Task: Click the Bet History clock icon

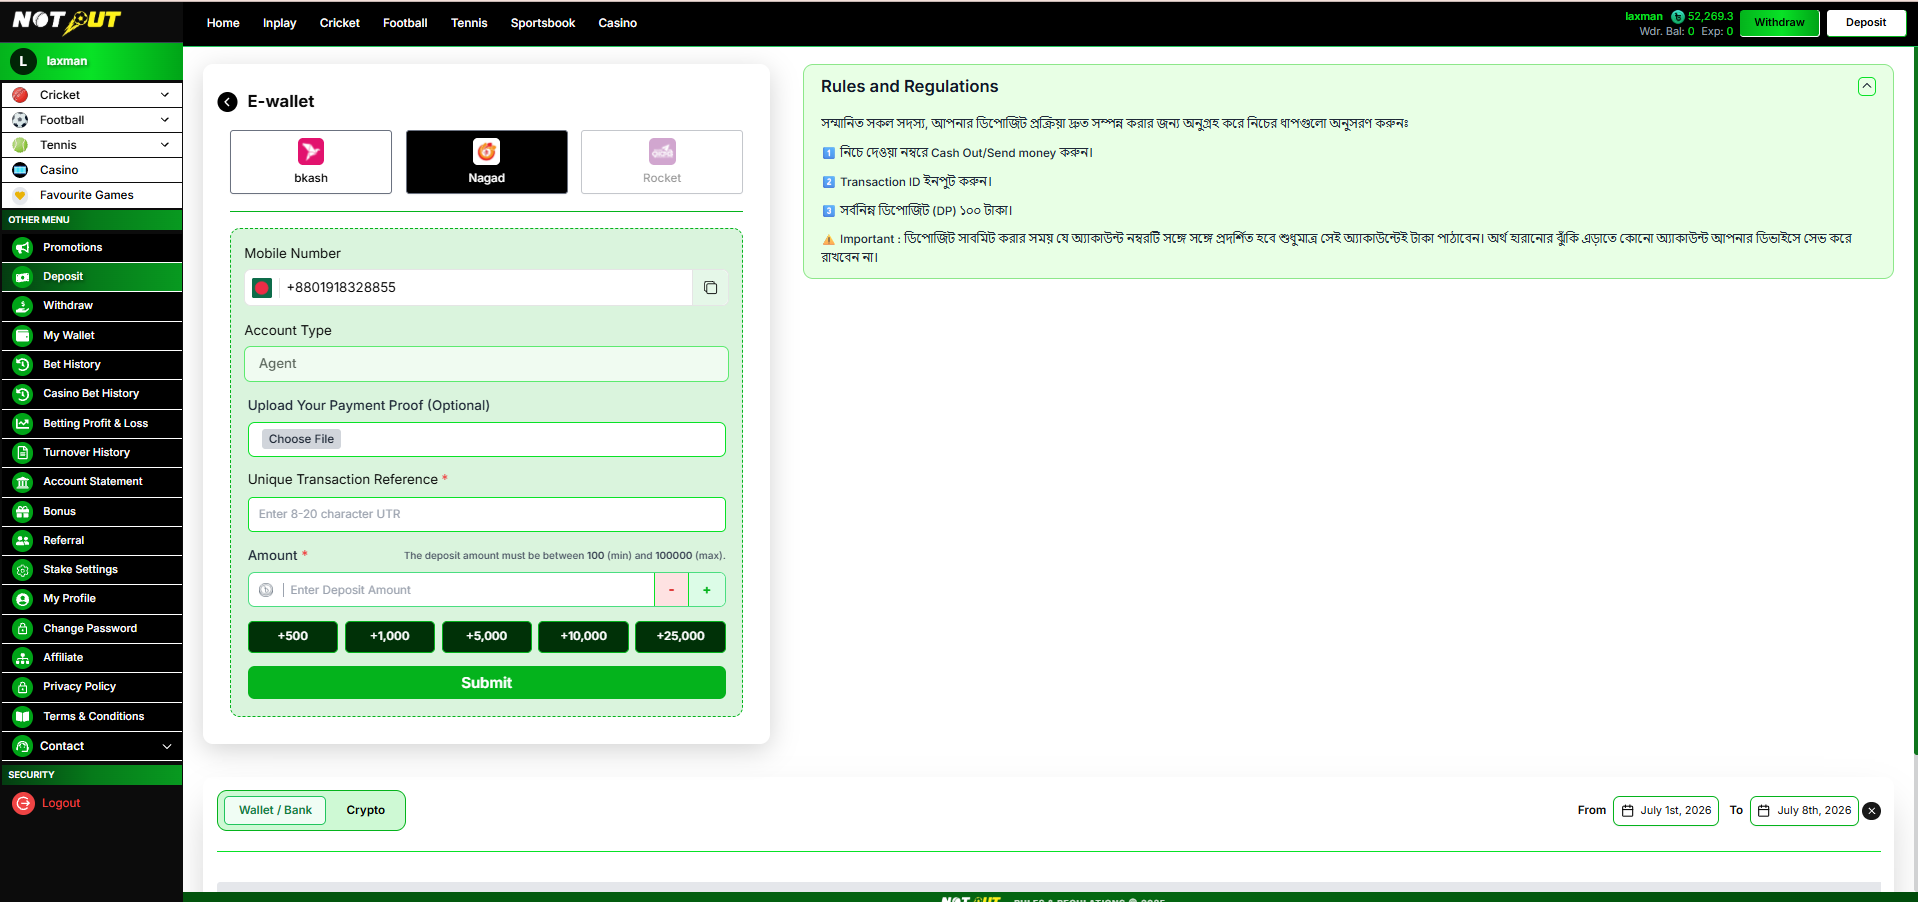Action: (23, 365)
